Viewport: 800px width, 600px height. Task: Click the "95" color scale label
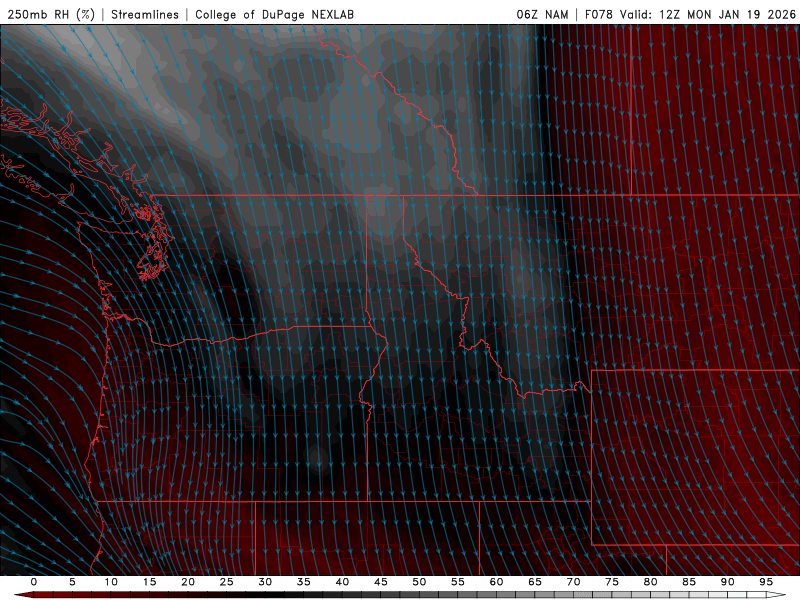766,582
